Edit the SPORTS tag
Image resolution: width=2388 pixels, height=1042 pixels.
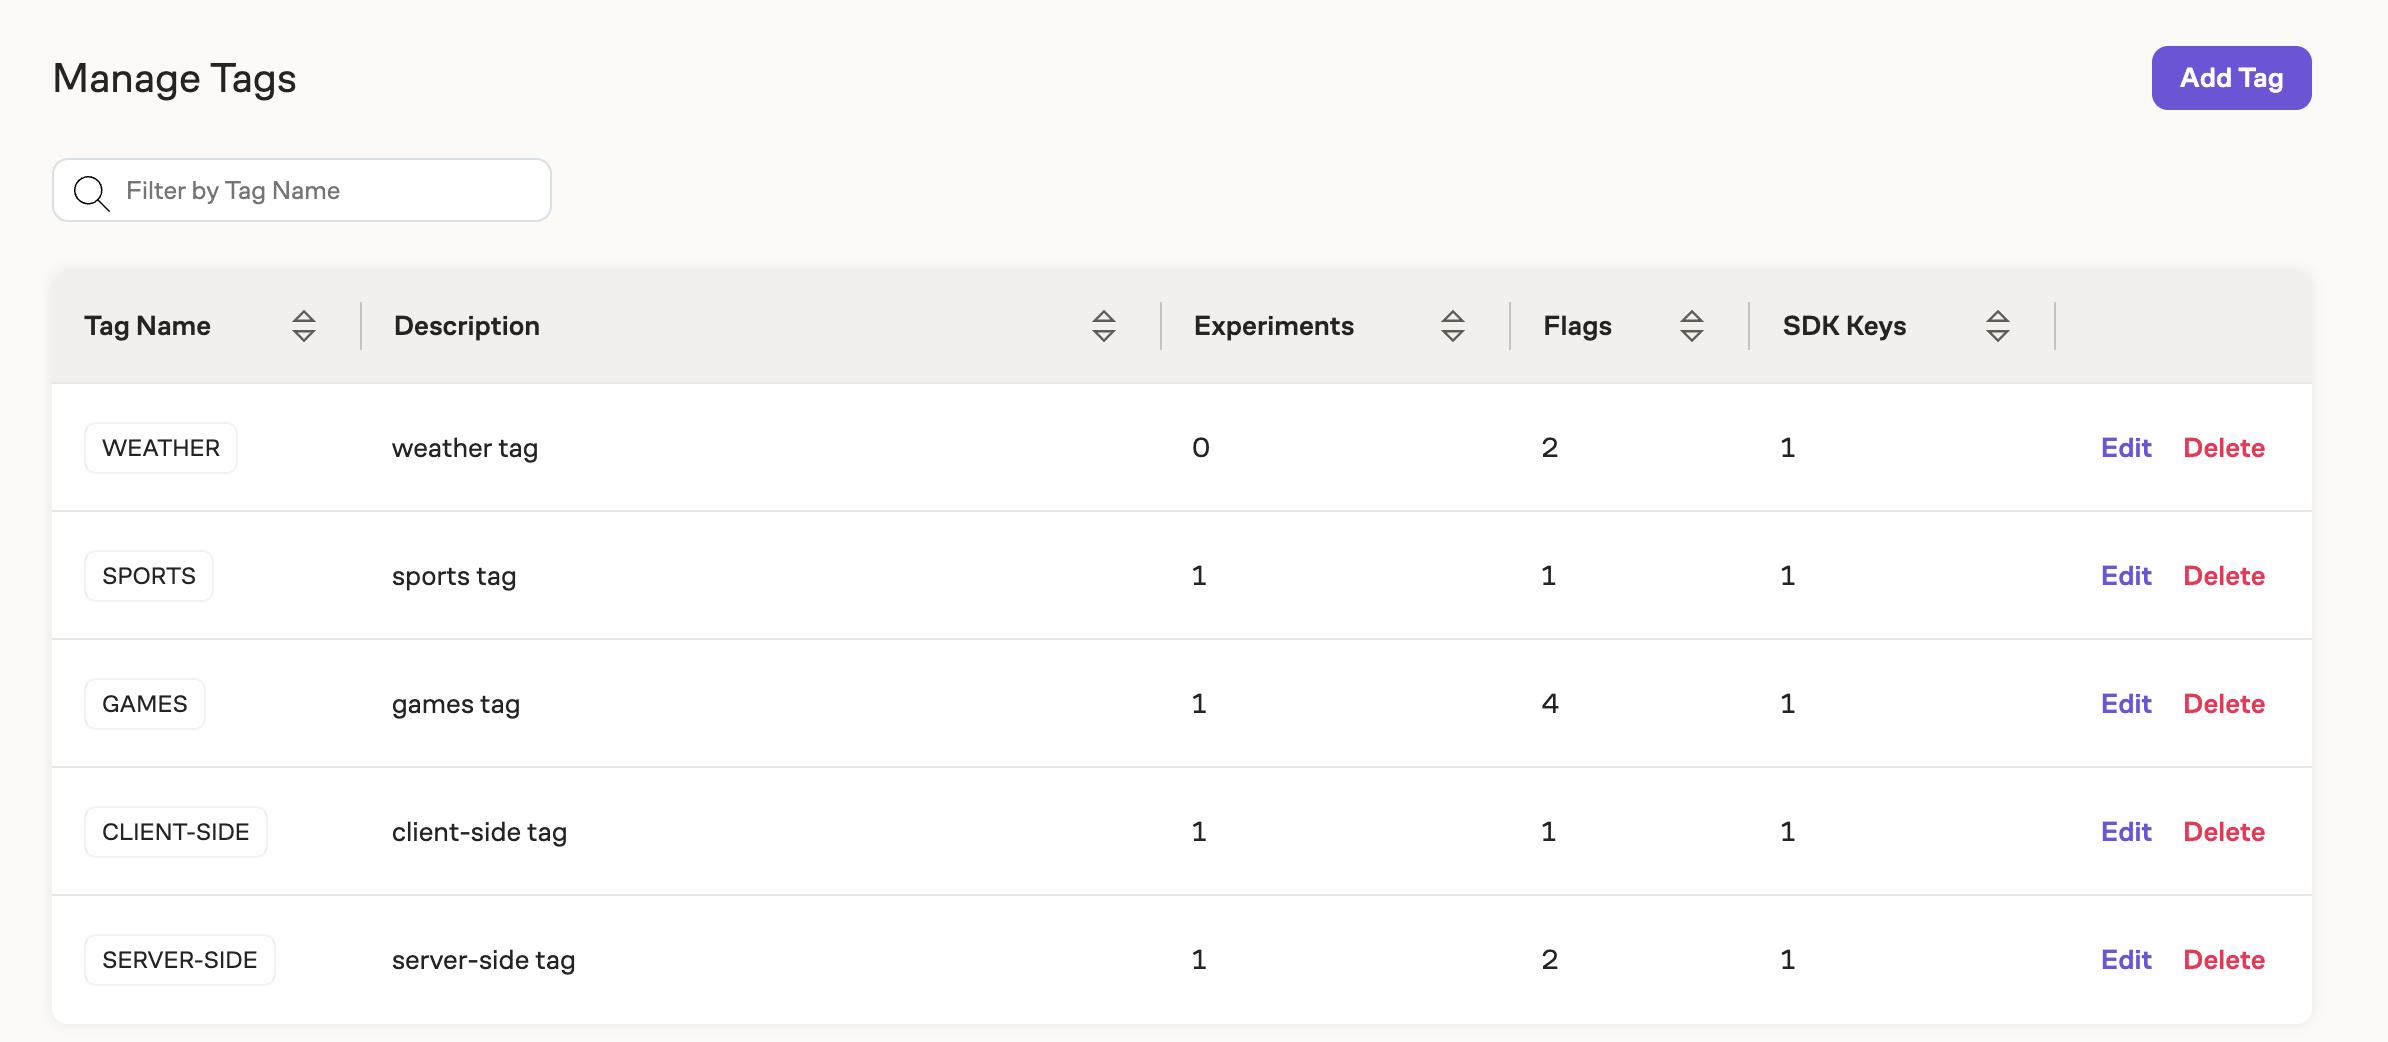point(2125,576)
